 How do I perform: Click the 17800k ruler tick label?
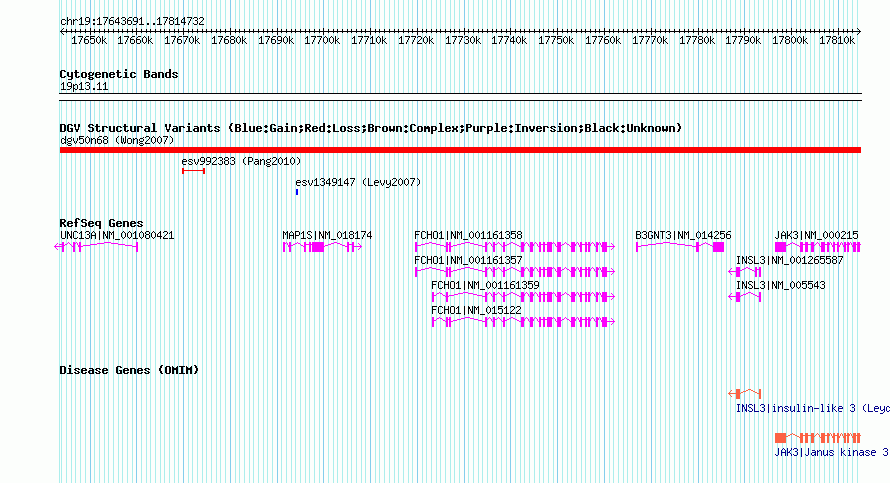coord(790,40)
